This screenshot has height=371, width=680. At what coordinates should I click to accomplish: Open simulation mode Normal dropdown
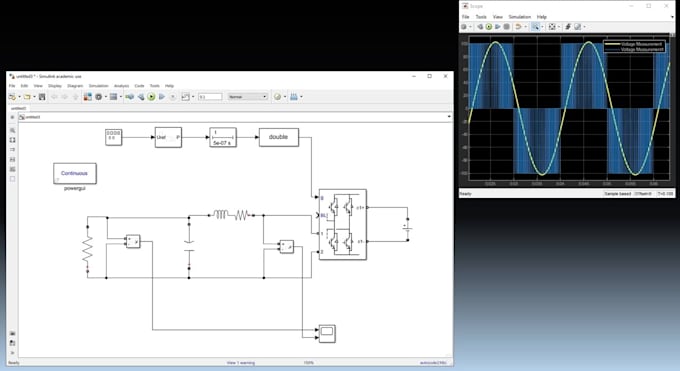pyautogui.click(x=248, y=97)
